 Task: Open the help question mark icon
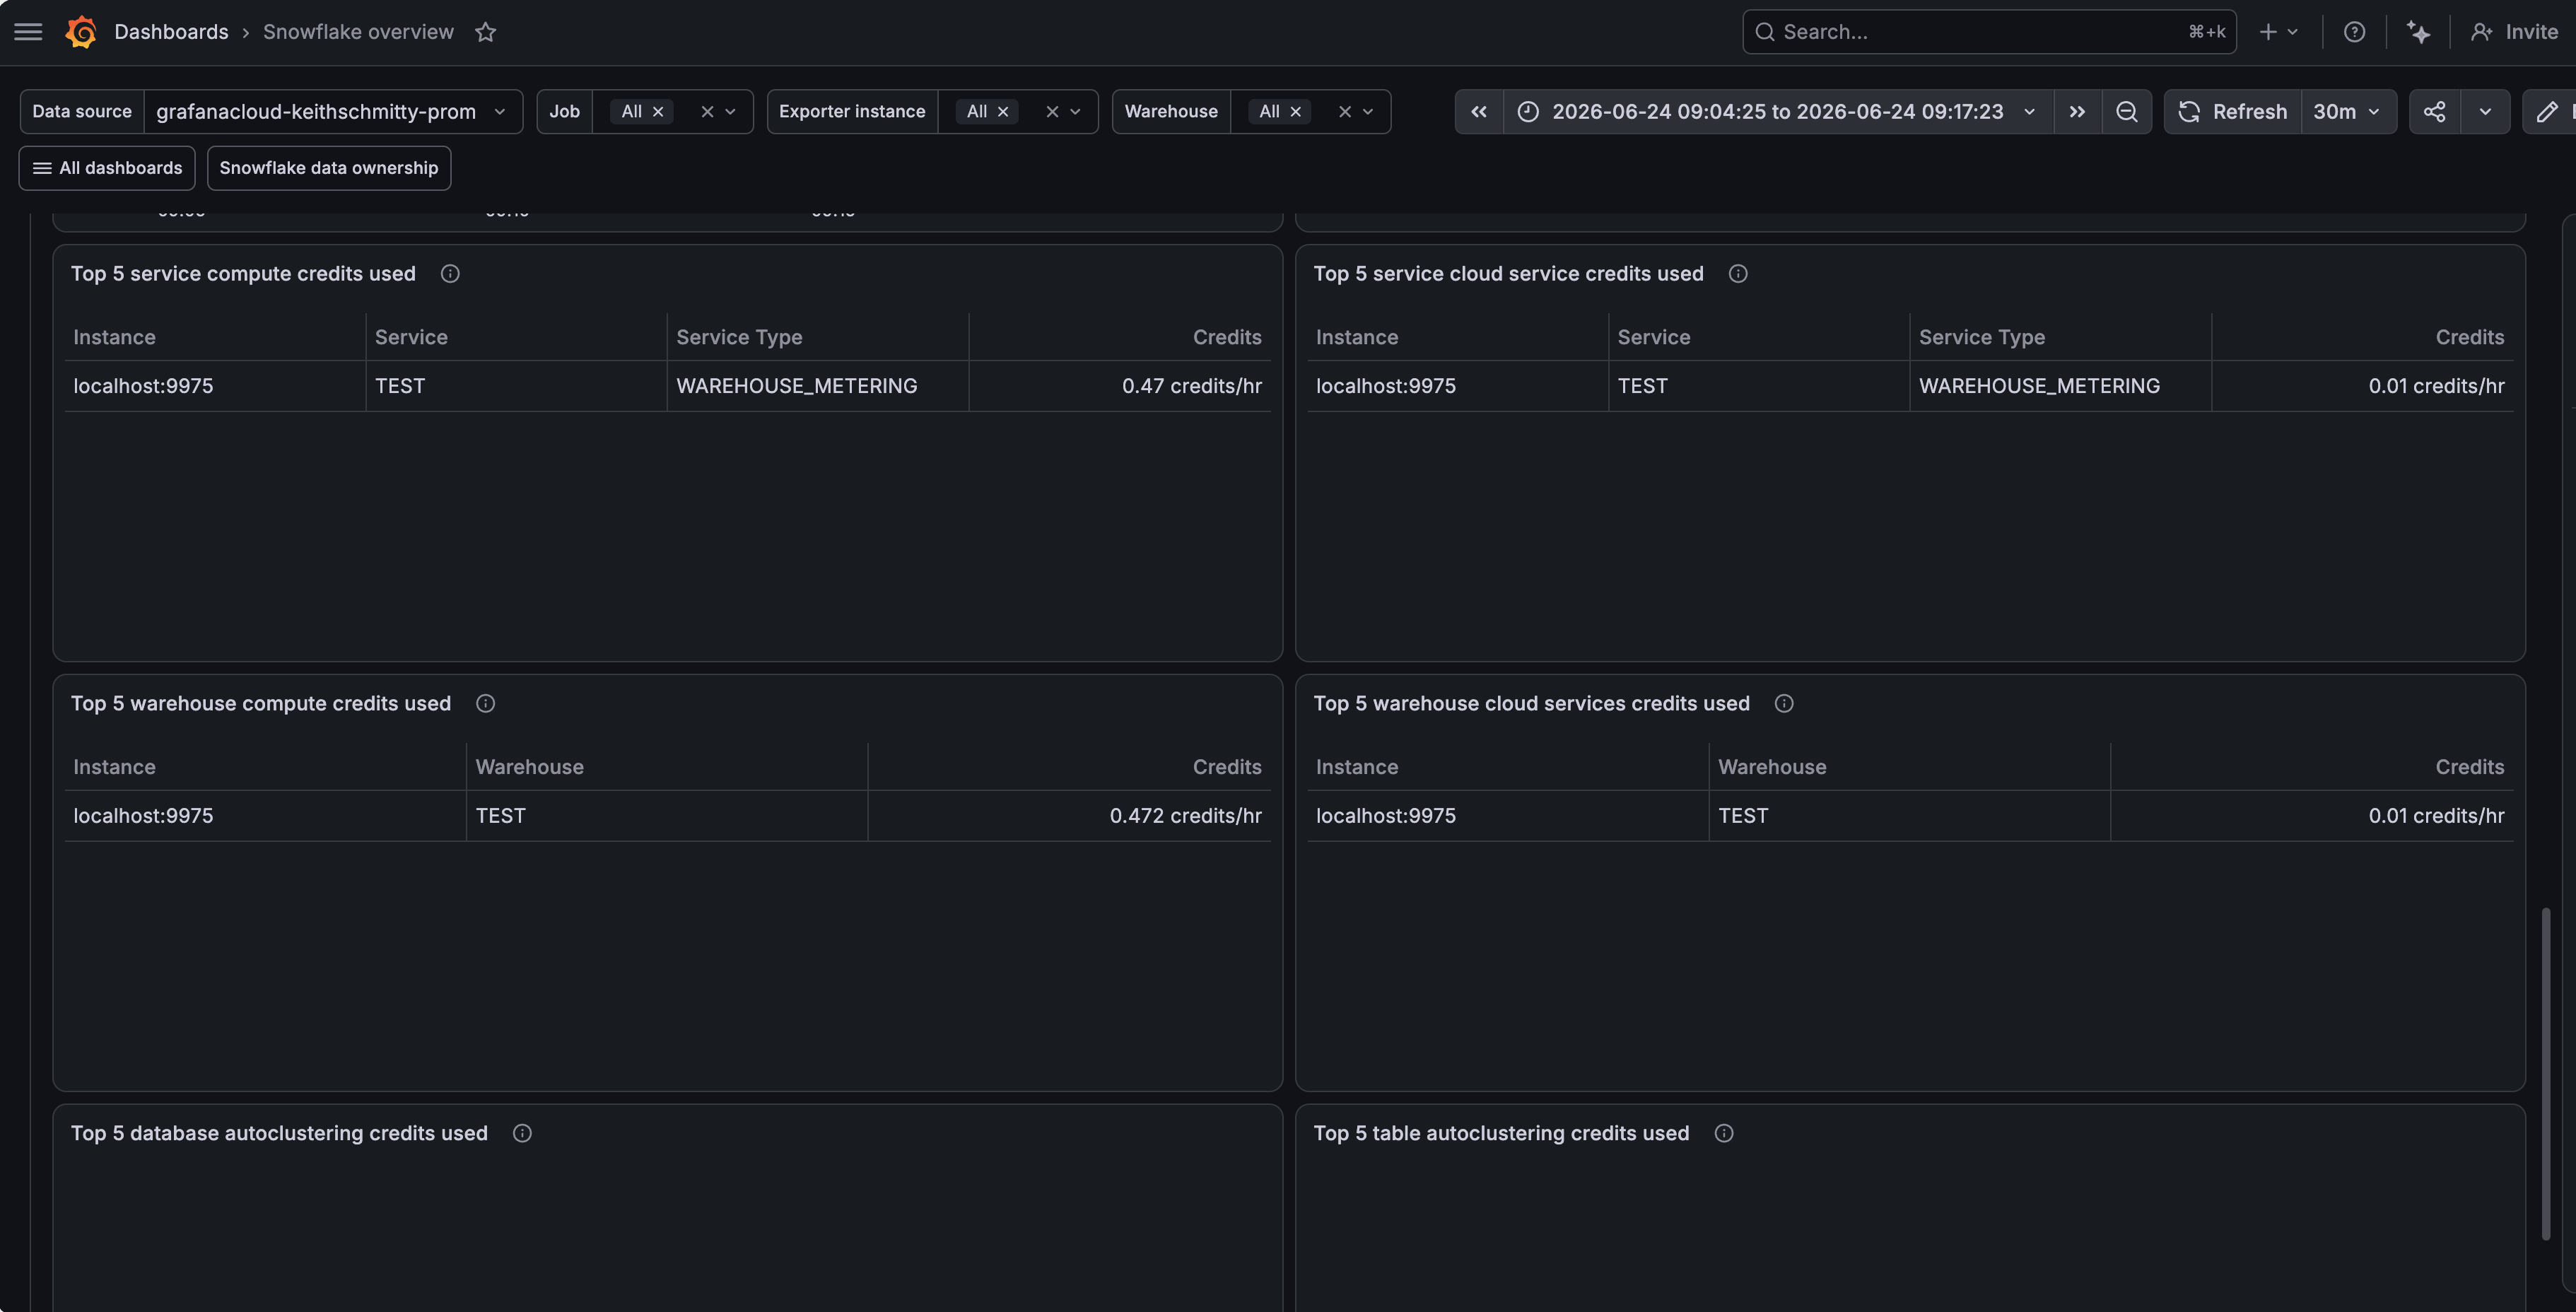click(2354, 32)
